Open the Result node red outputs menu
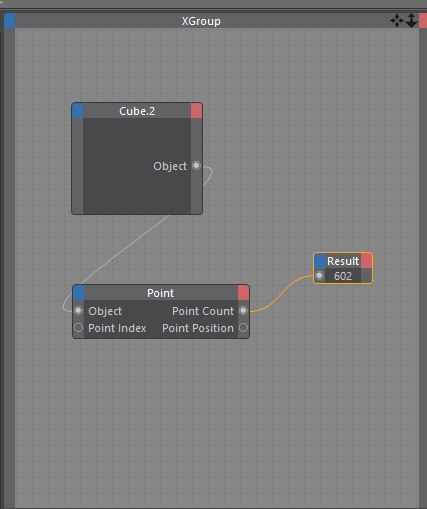The image size is (427, 509). [367, 261]
